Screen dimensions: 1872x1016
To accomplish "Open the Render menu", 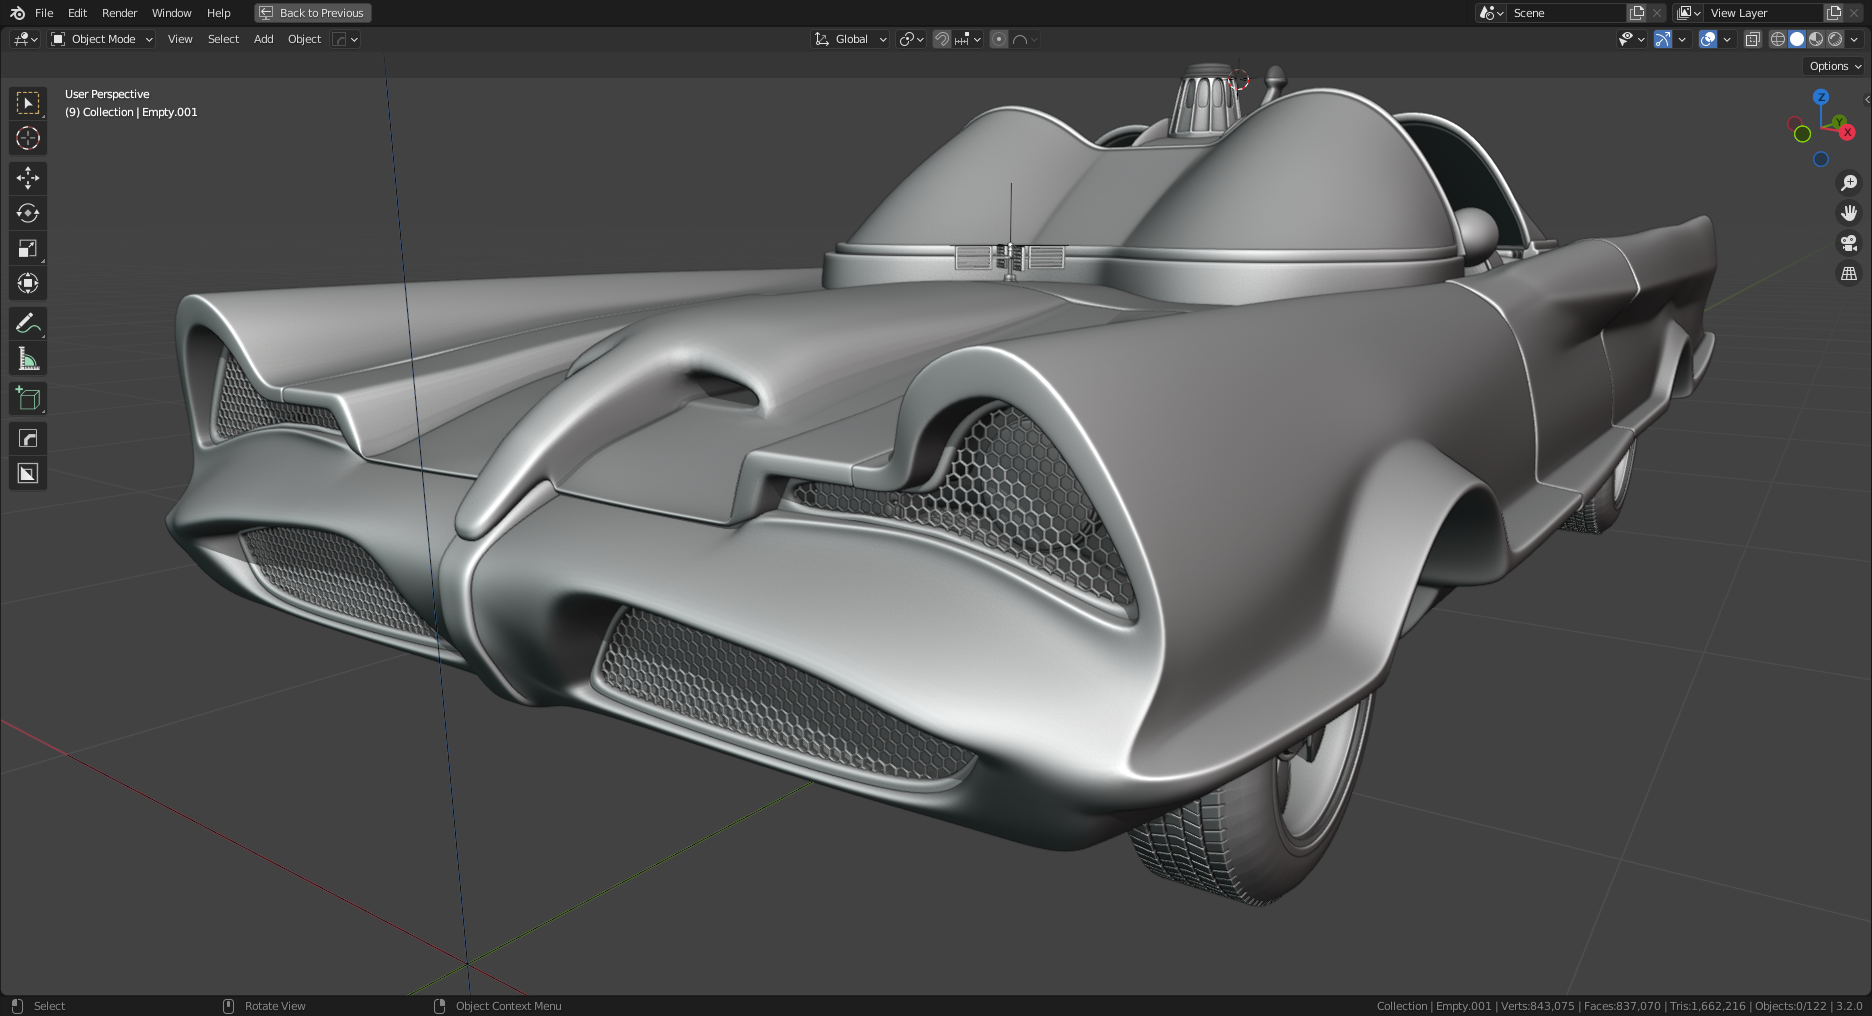I will click(x=119, y=13).
